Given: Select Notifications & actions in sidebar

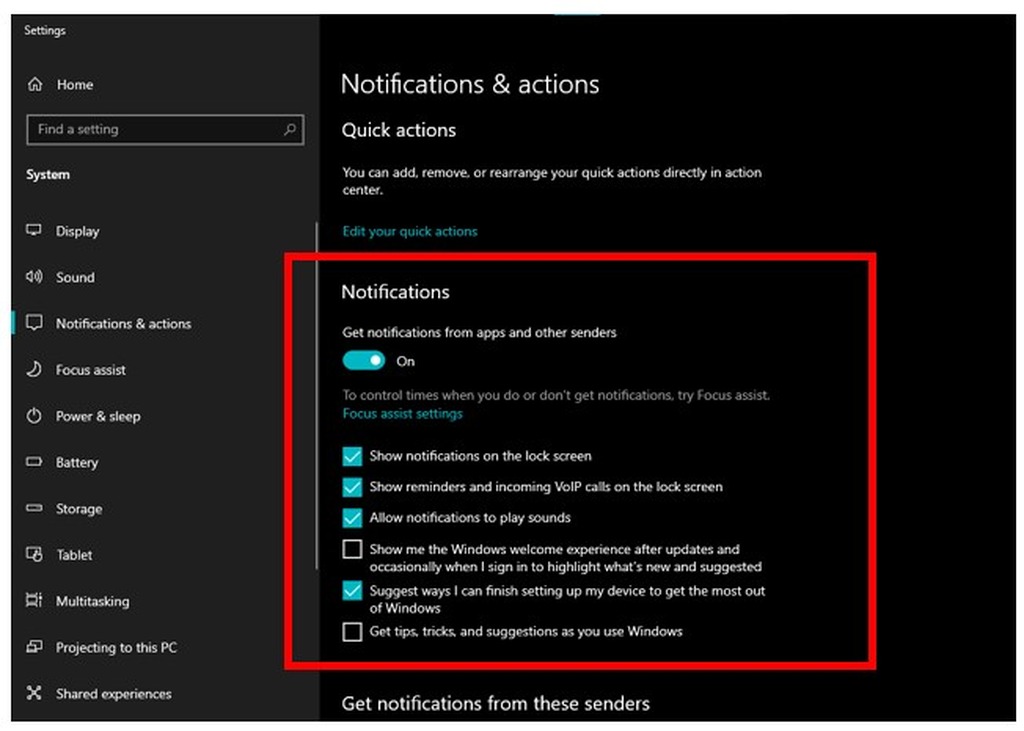Looking at the screenshot, I should click(123, 324).
